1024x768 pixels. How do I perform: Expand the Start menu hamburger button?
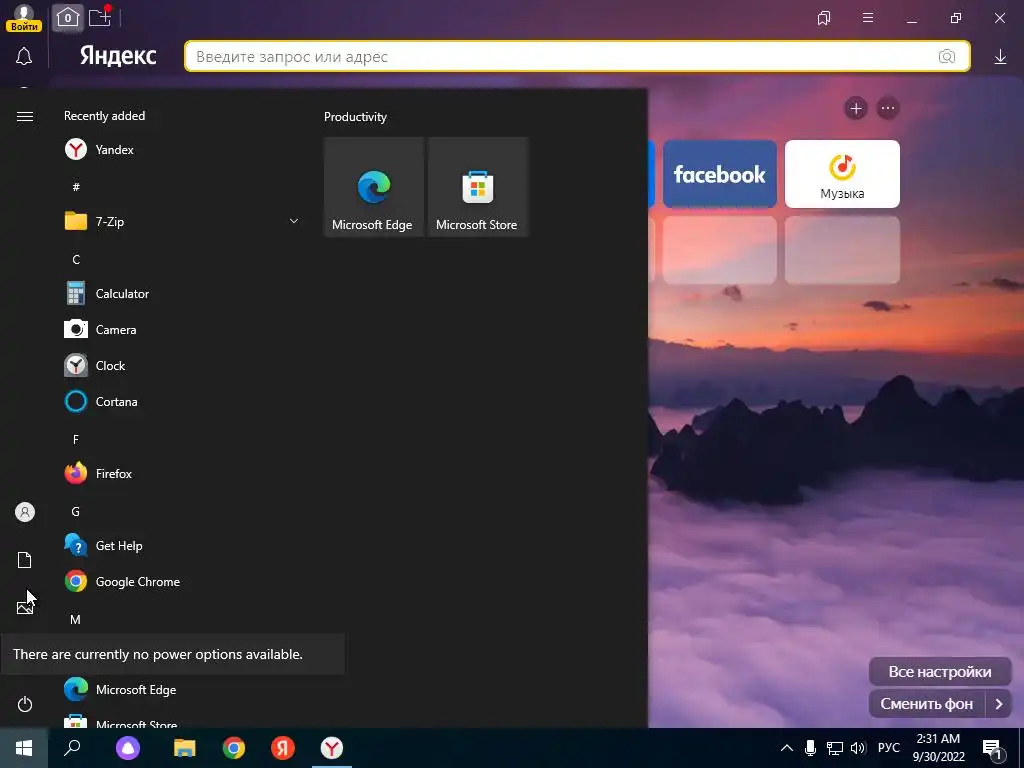tap(25, 116)
